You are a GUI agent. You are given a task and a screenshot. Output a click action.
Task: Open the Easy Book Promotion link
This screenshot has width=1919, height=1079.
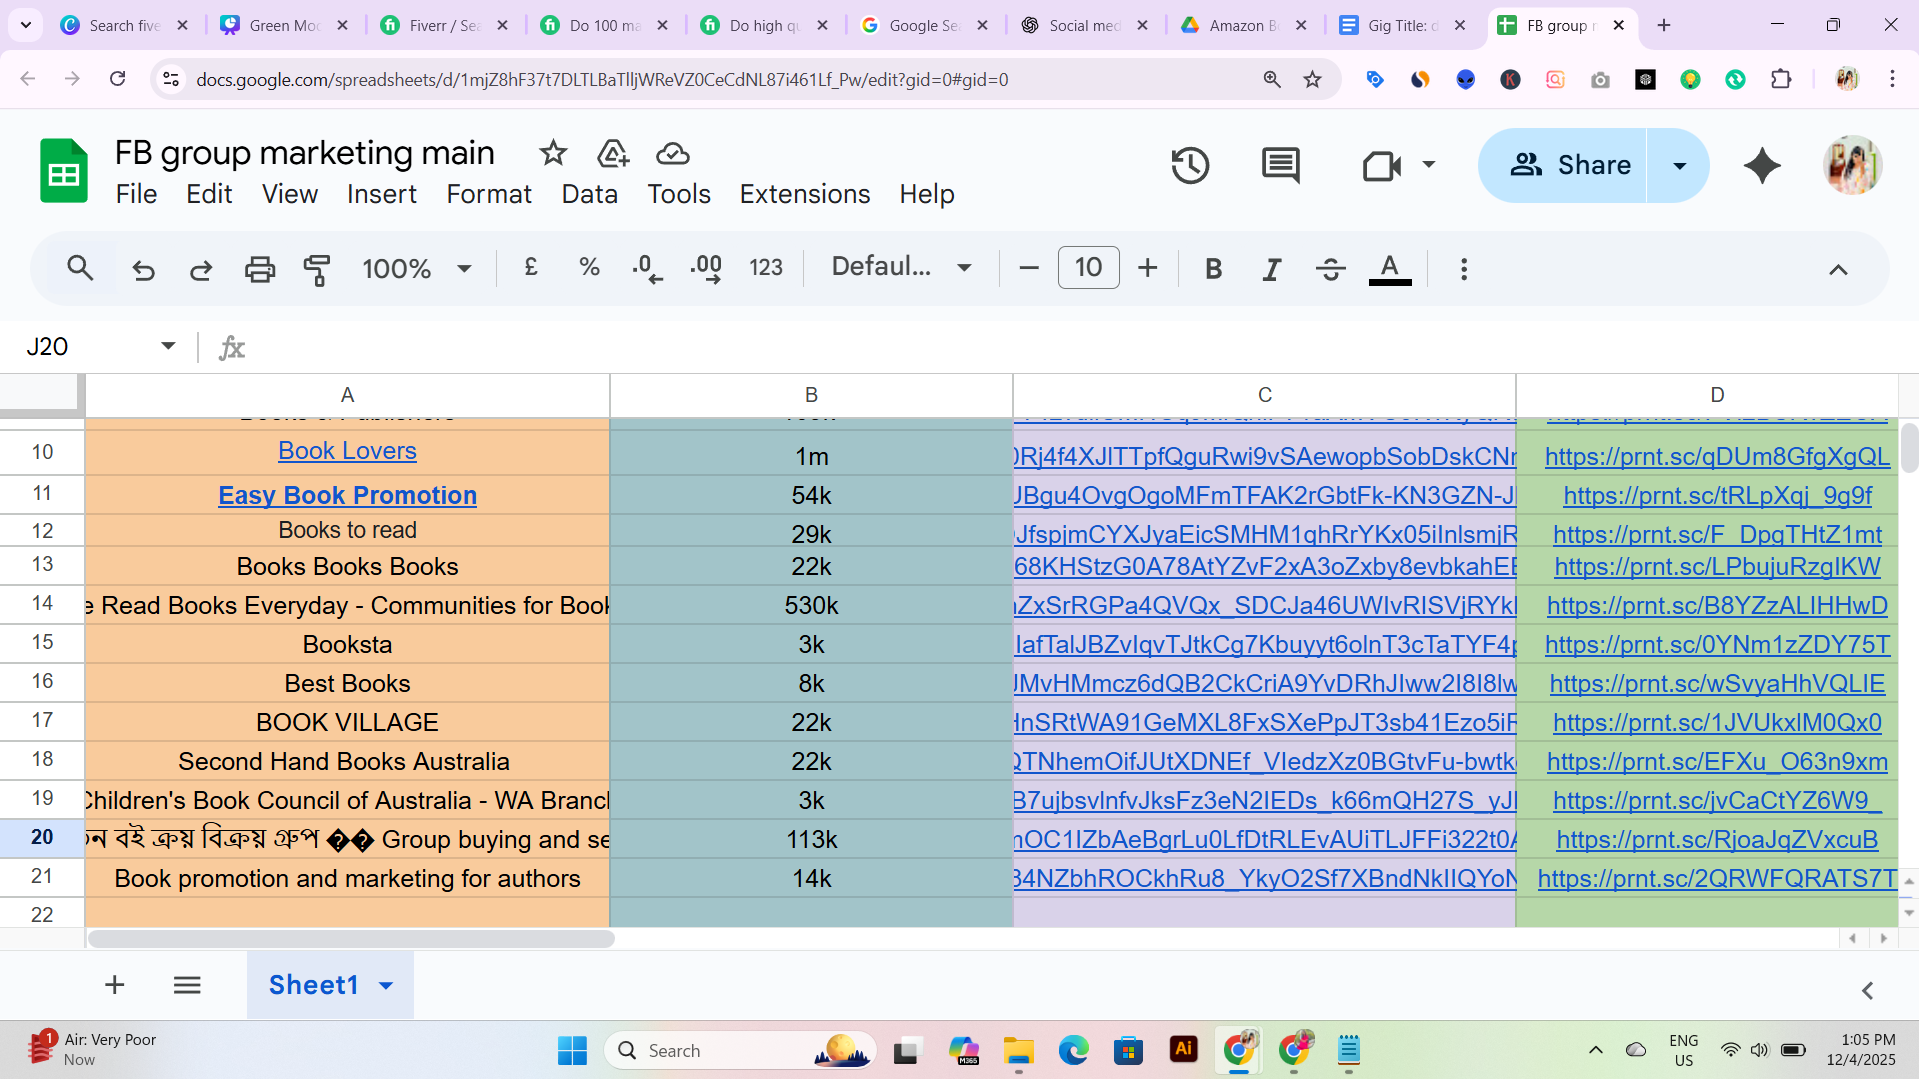(x=347, y=496)
